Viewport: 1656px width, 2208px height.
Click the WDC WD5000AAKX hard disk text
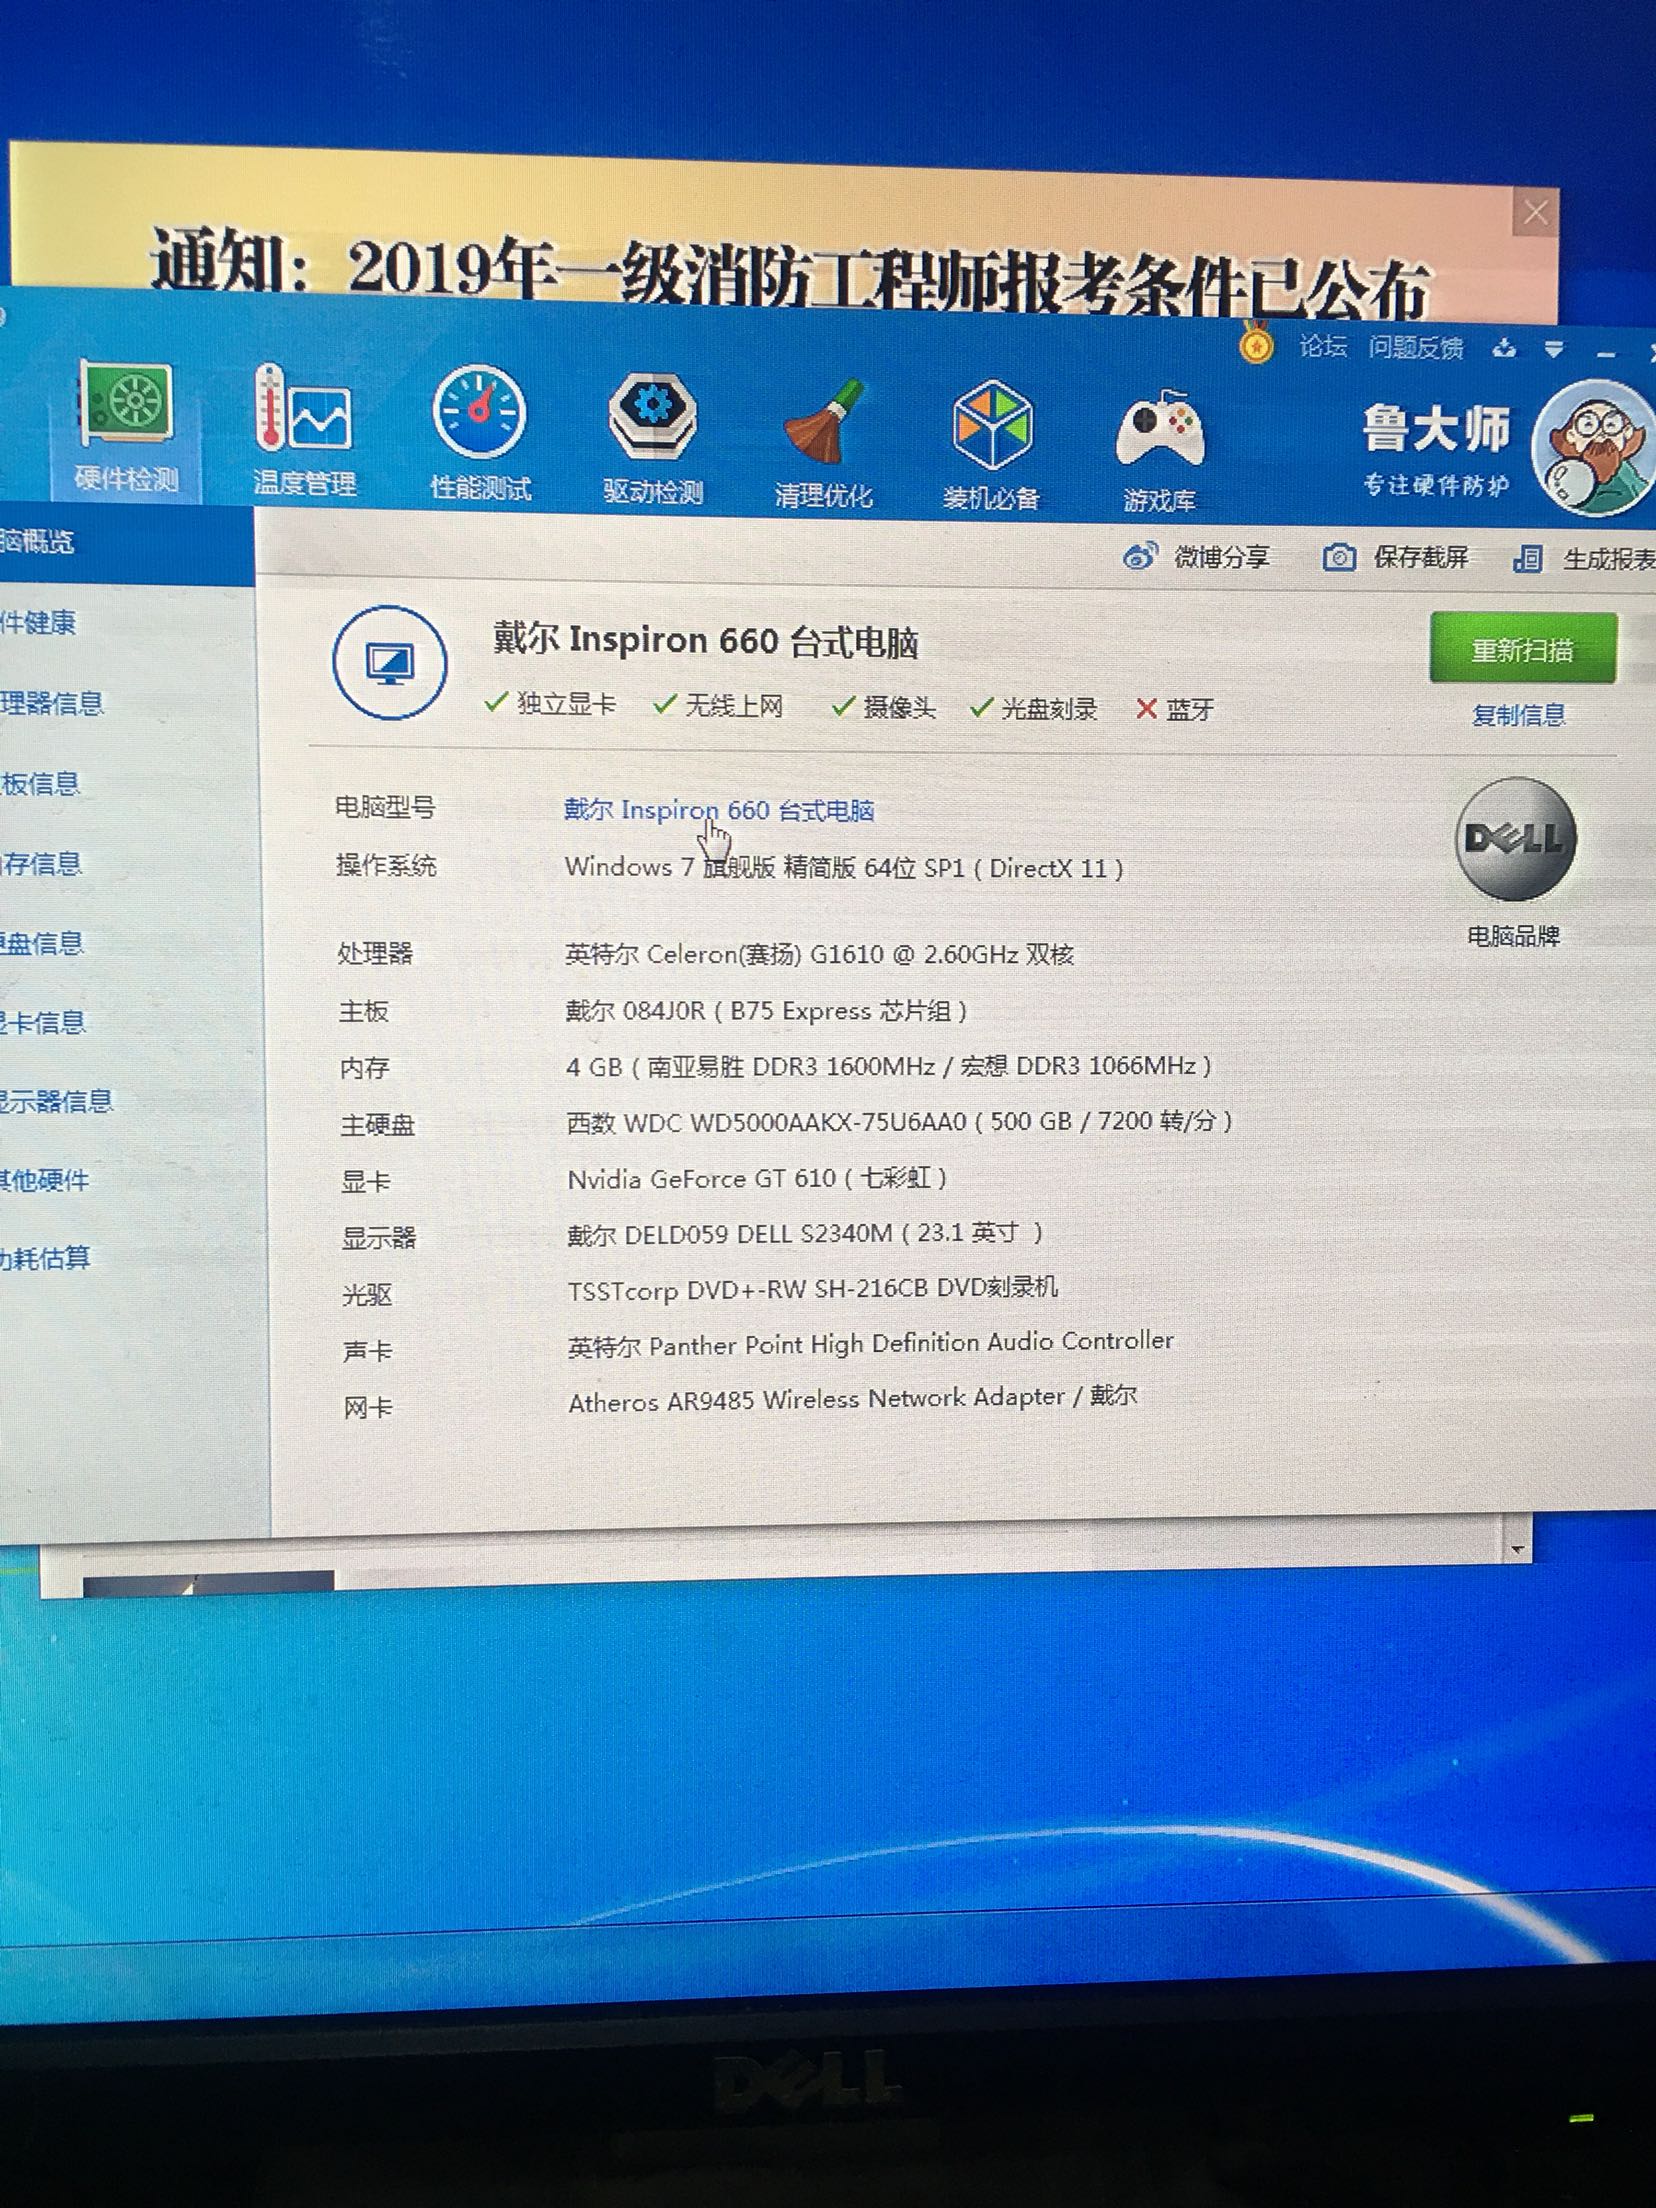(x=899, y=1122)
